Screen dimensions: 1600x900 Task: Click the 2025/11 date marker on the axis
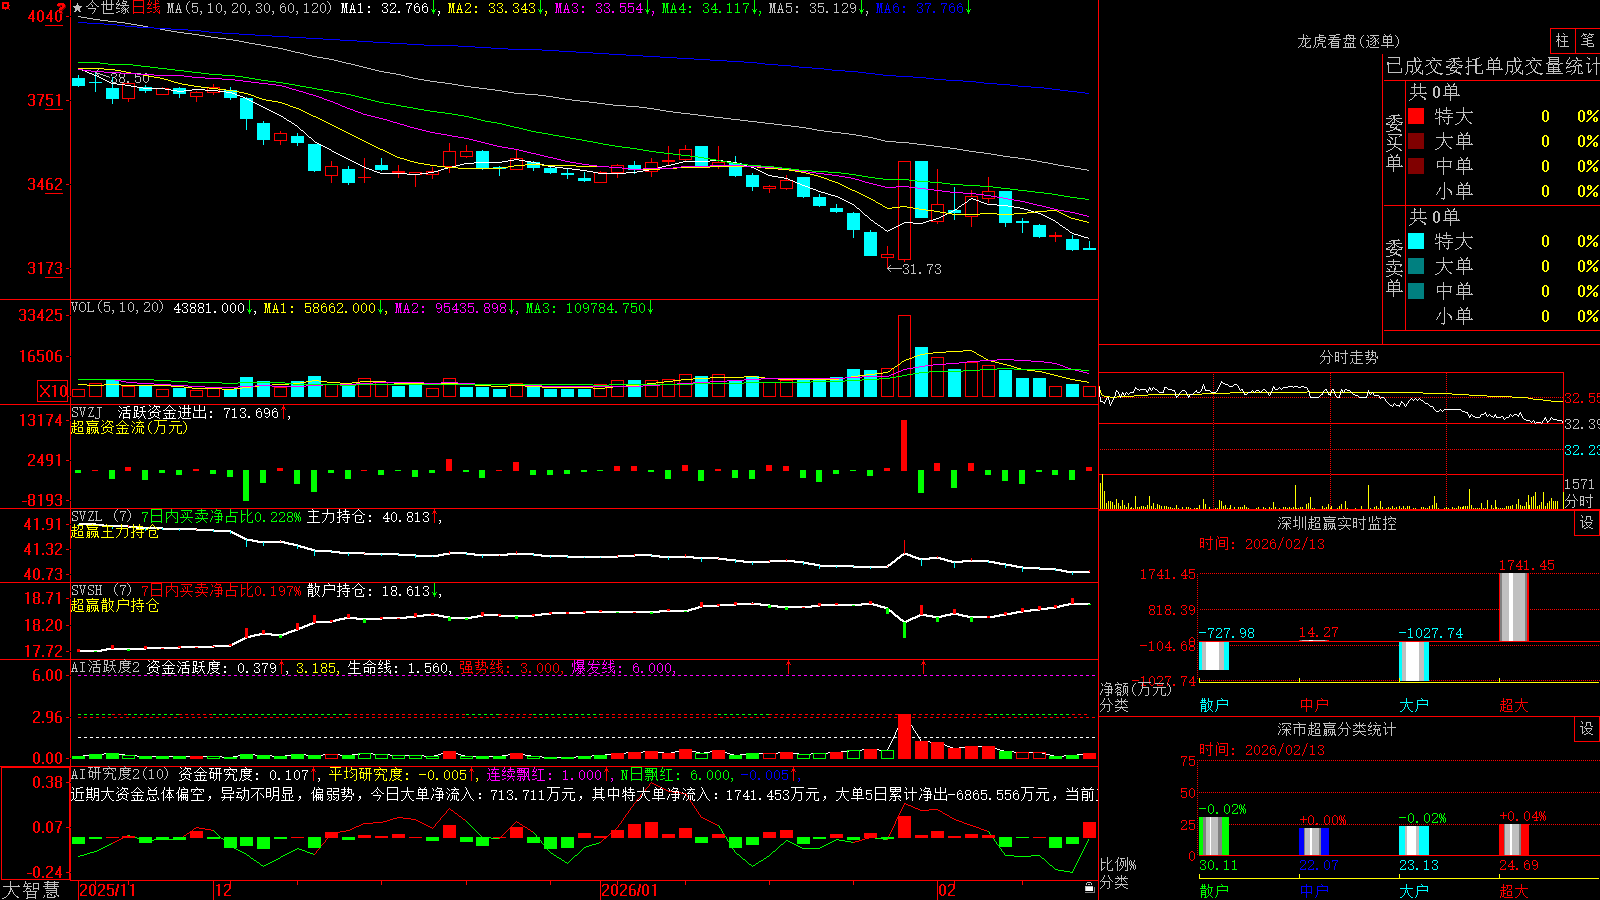click(x=107, y=890)
